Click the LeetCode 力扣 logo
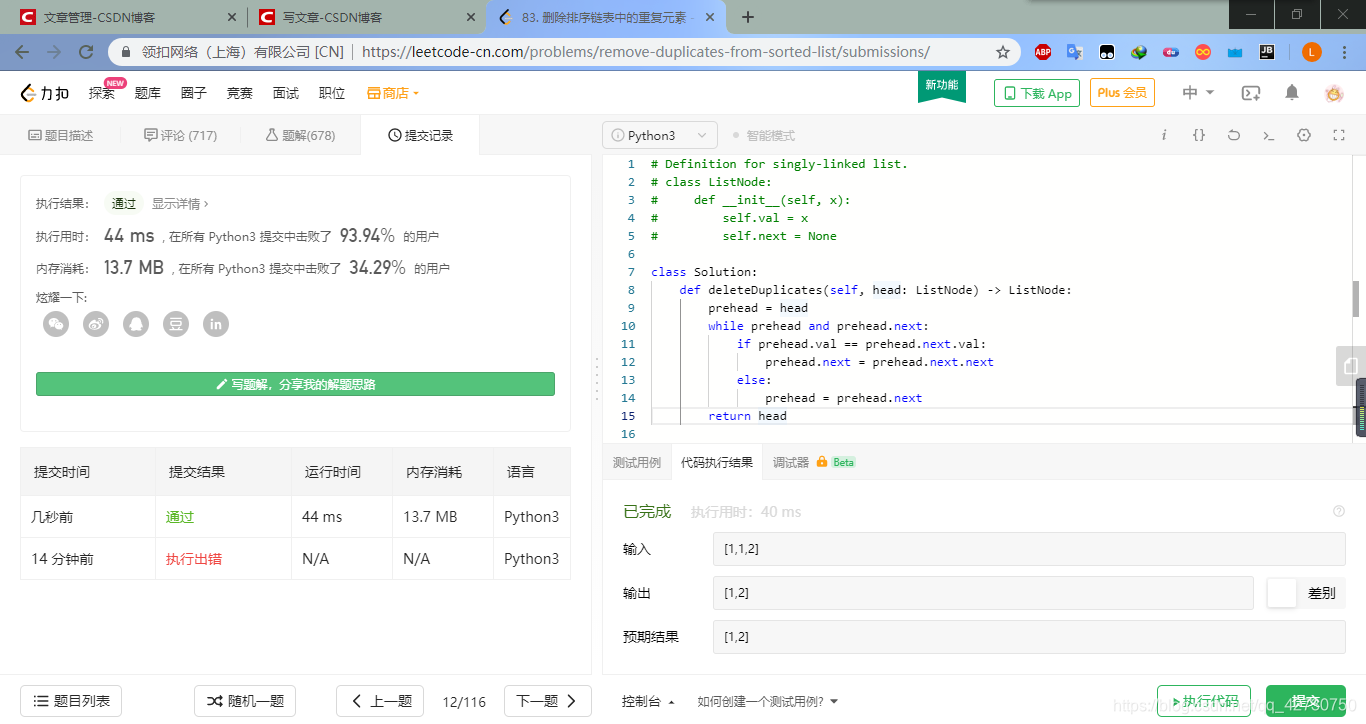The image size is (1366, 724). click(45, 93)
